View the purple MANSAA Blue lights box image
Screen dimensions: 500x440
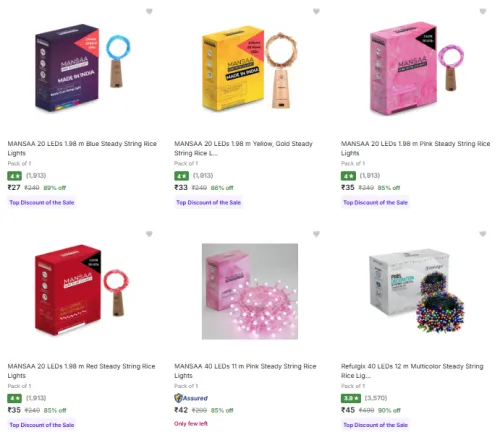(83, 68)
